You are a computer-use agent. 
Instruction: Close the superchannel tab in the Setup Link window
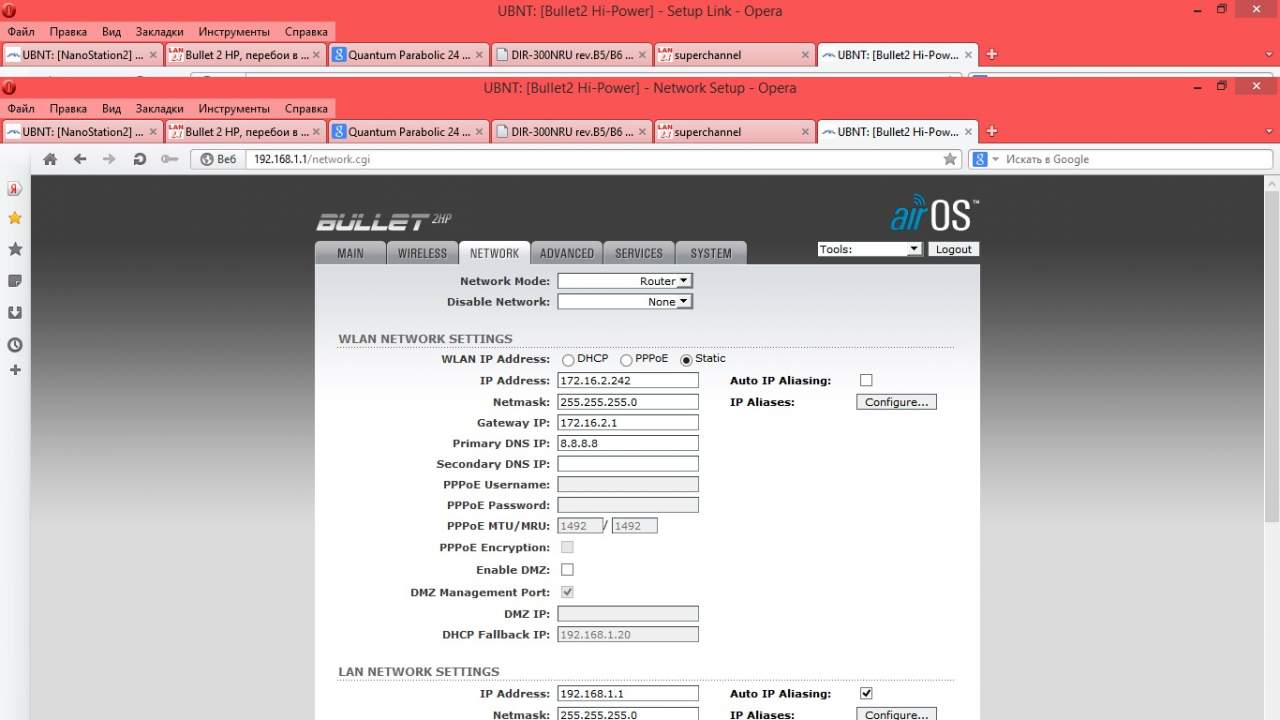point(806,55)
